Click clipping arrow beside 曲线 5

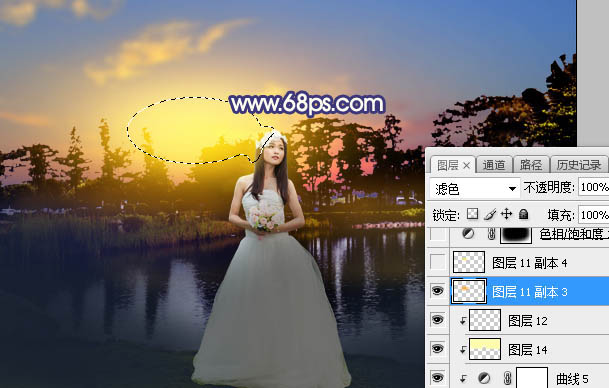(463, 378)
